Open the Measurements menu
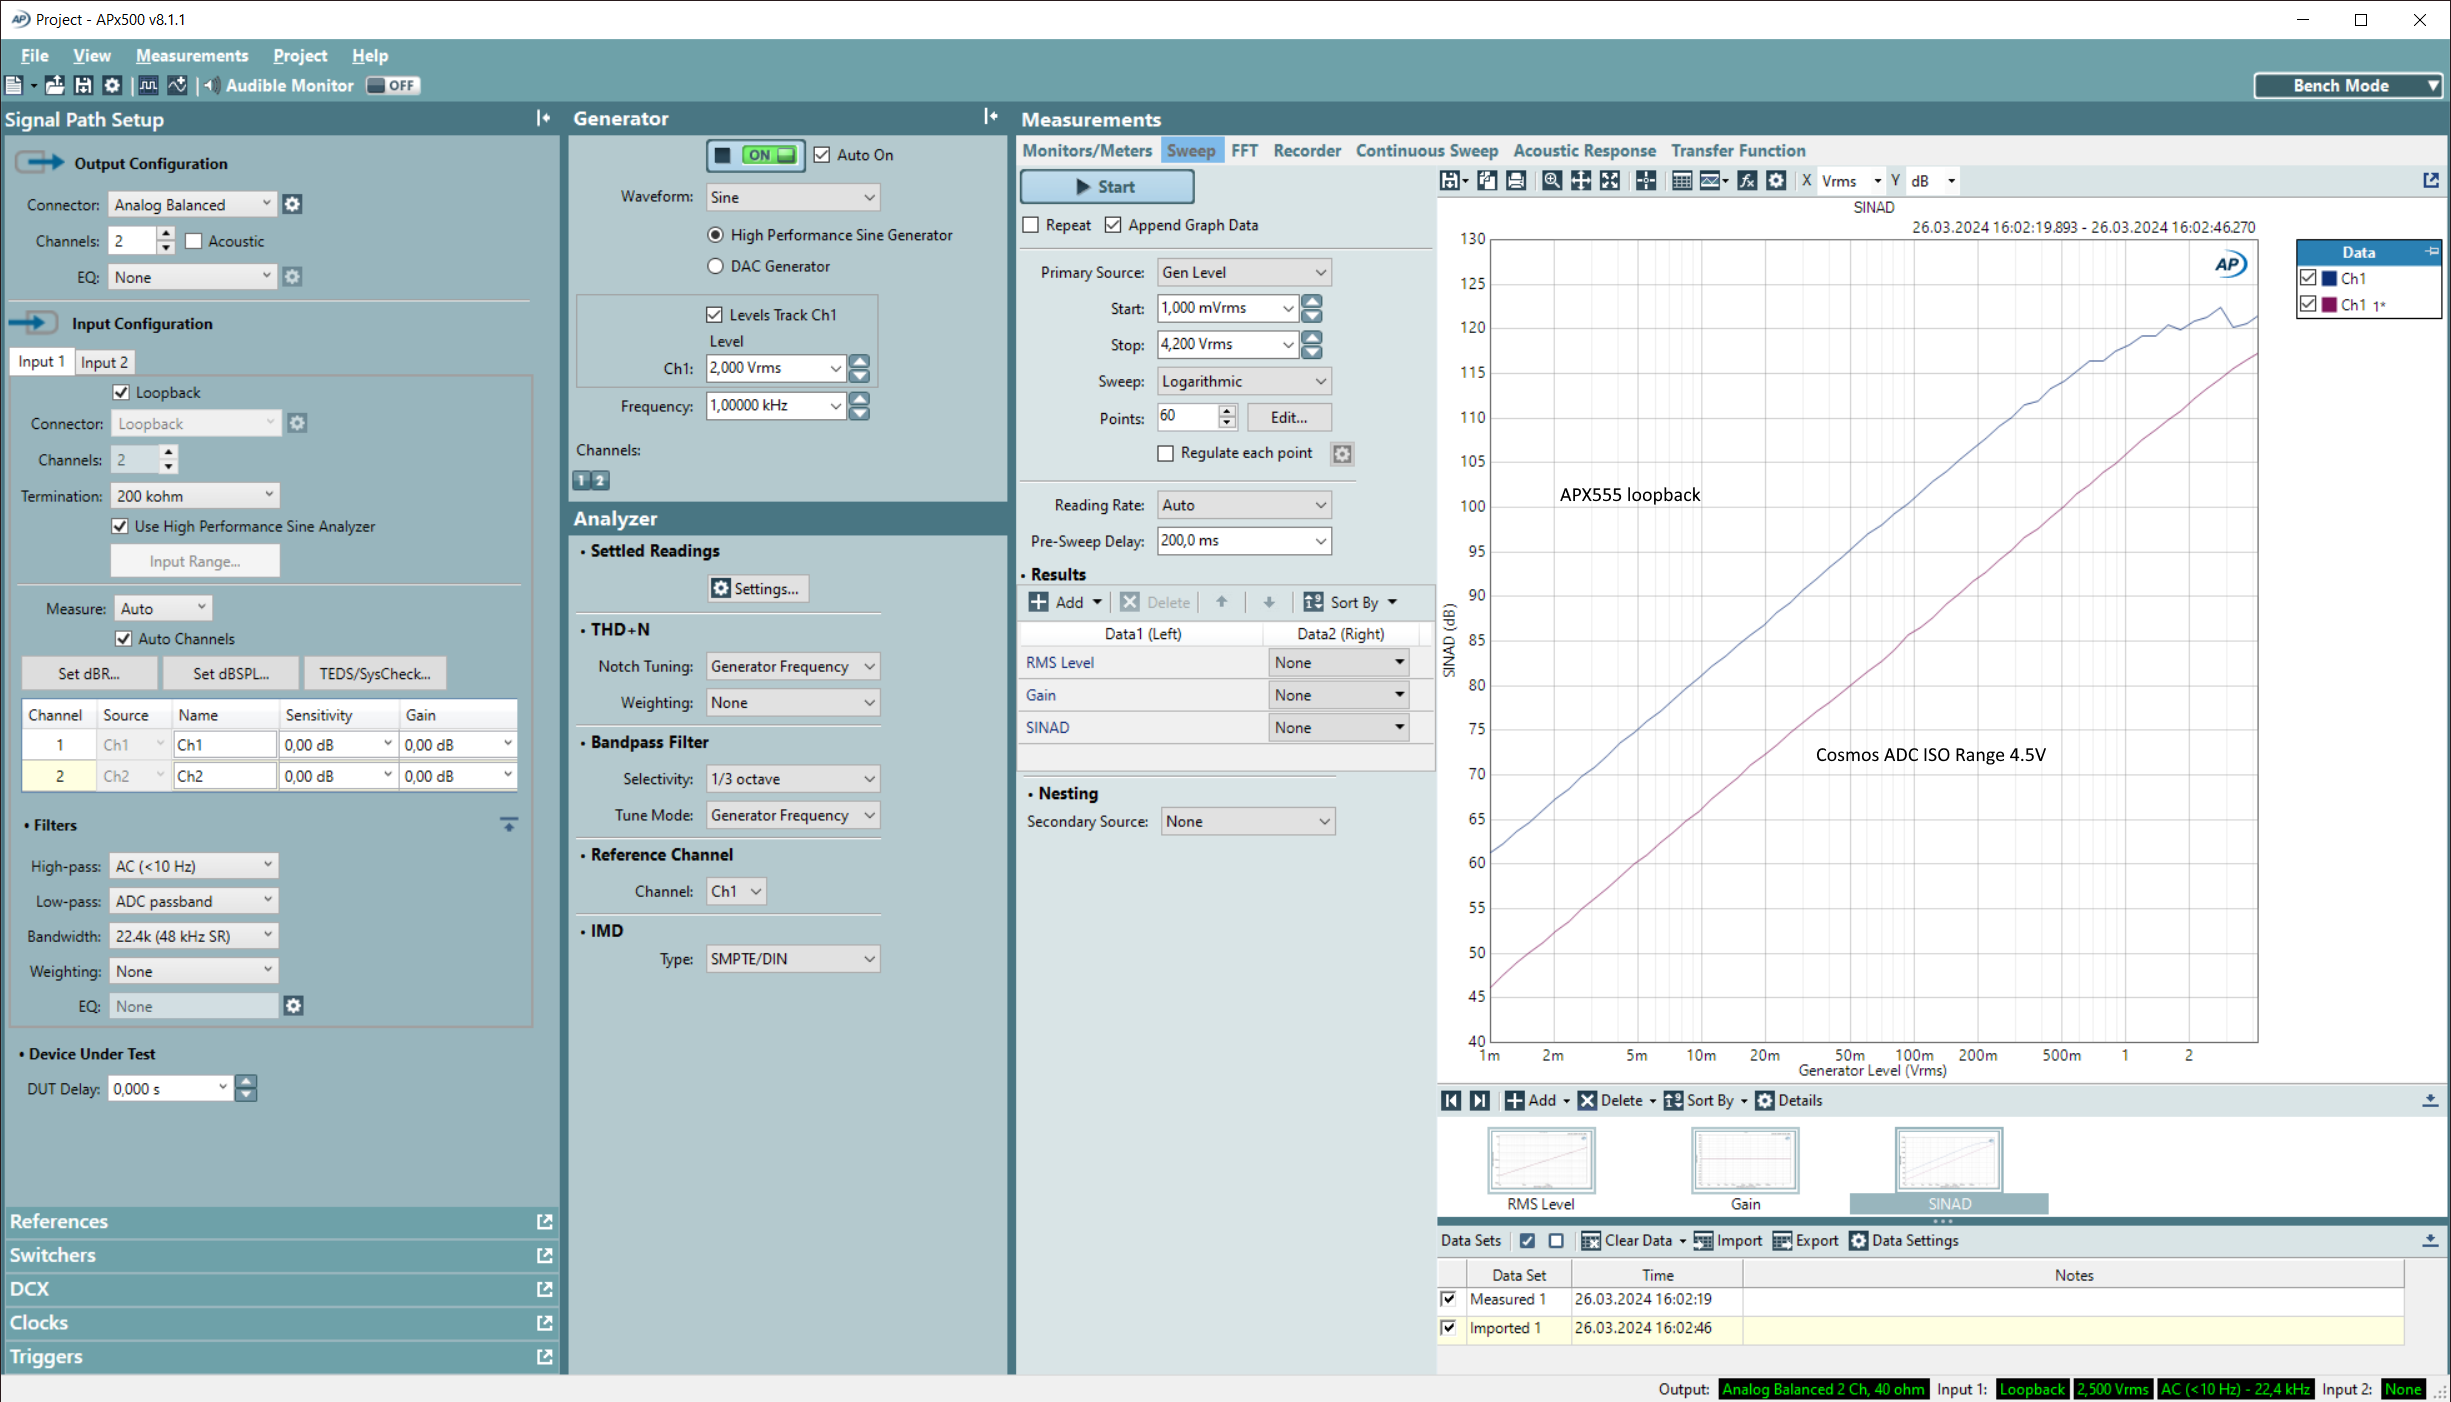The height and width of the screenshot is (1402, 2451). pyautogui.click(x=192, y=56)
